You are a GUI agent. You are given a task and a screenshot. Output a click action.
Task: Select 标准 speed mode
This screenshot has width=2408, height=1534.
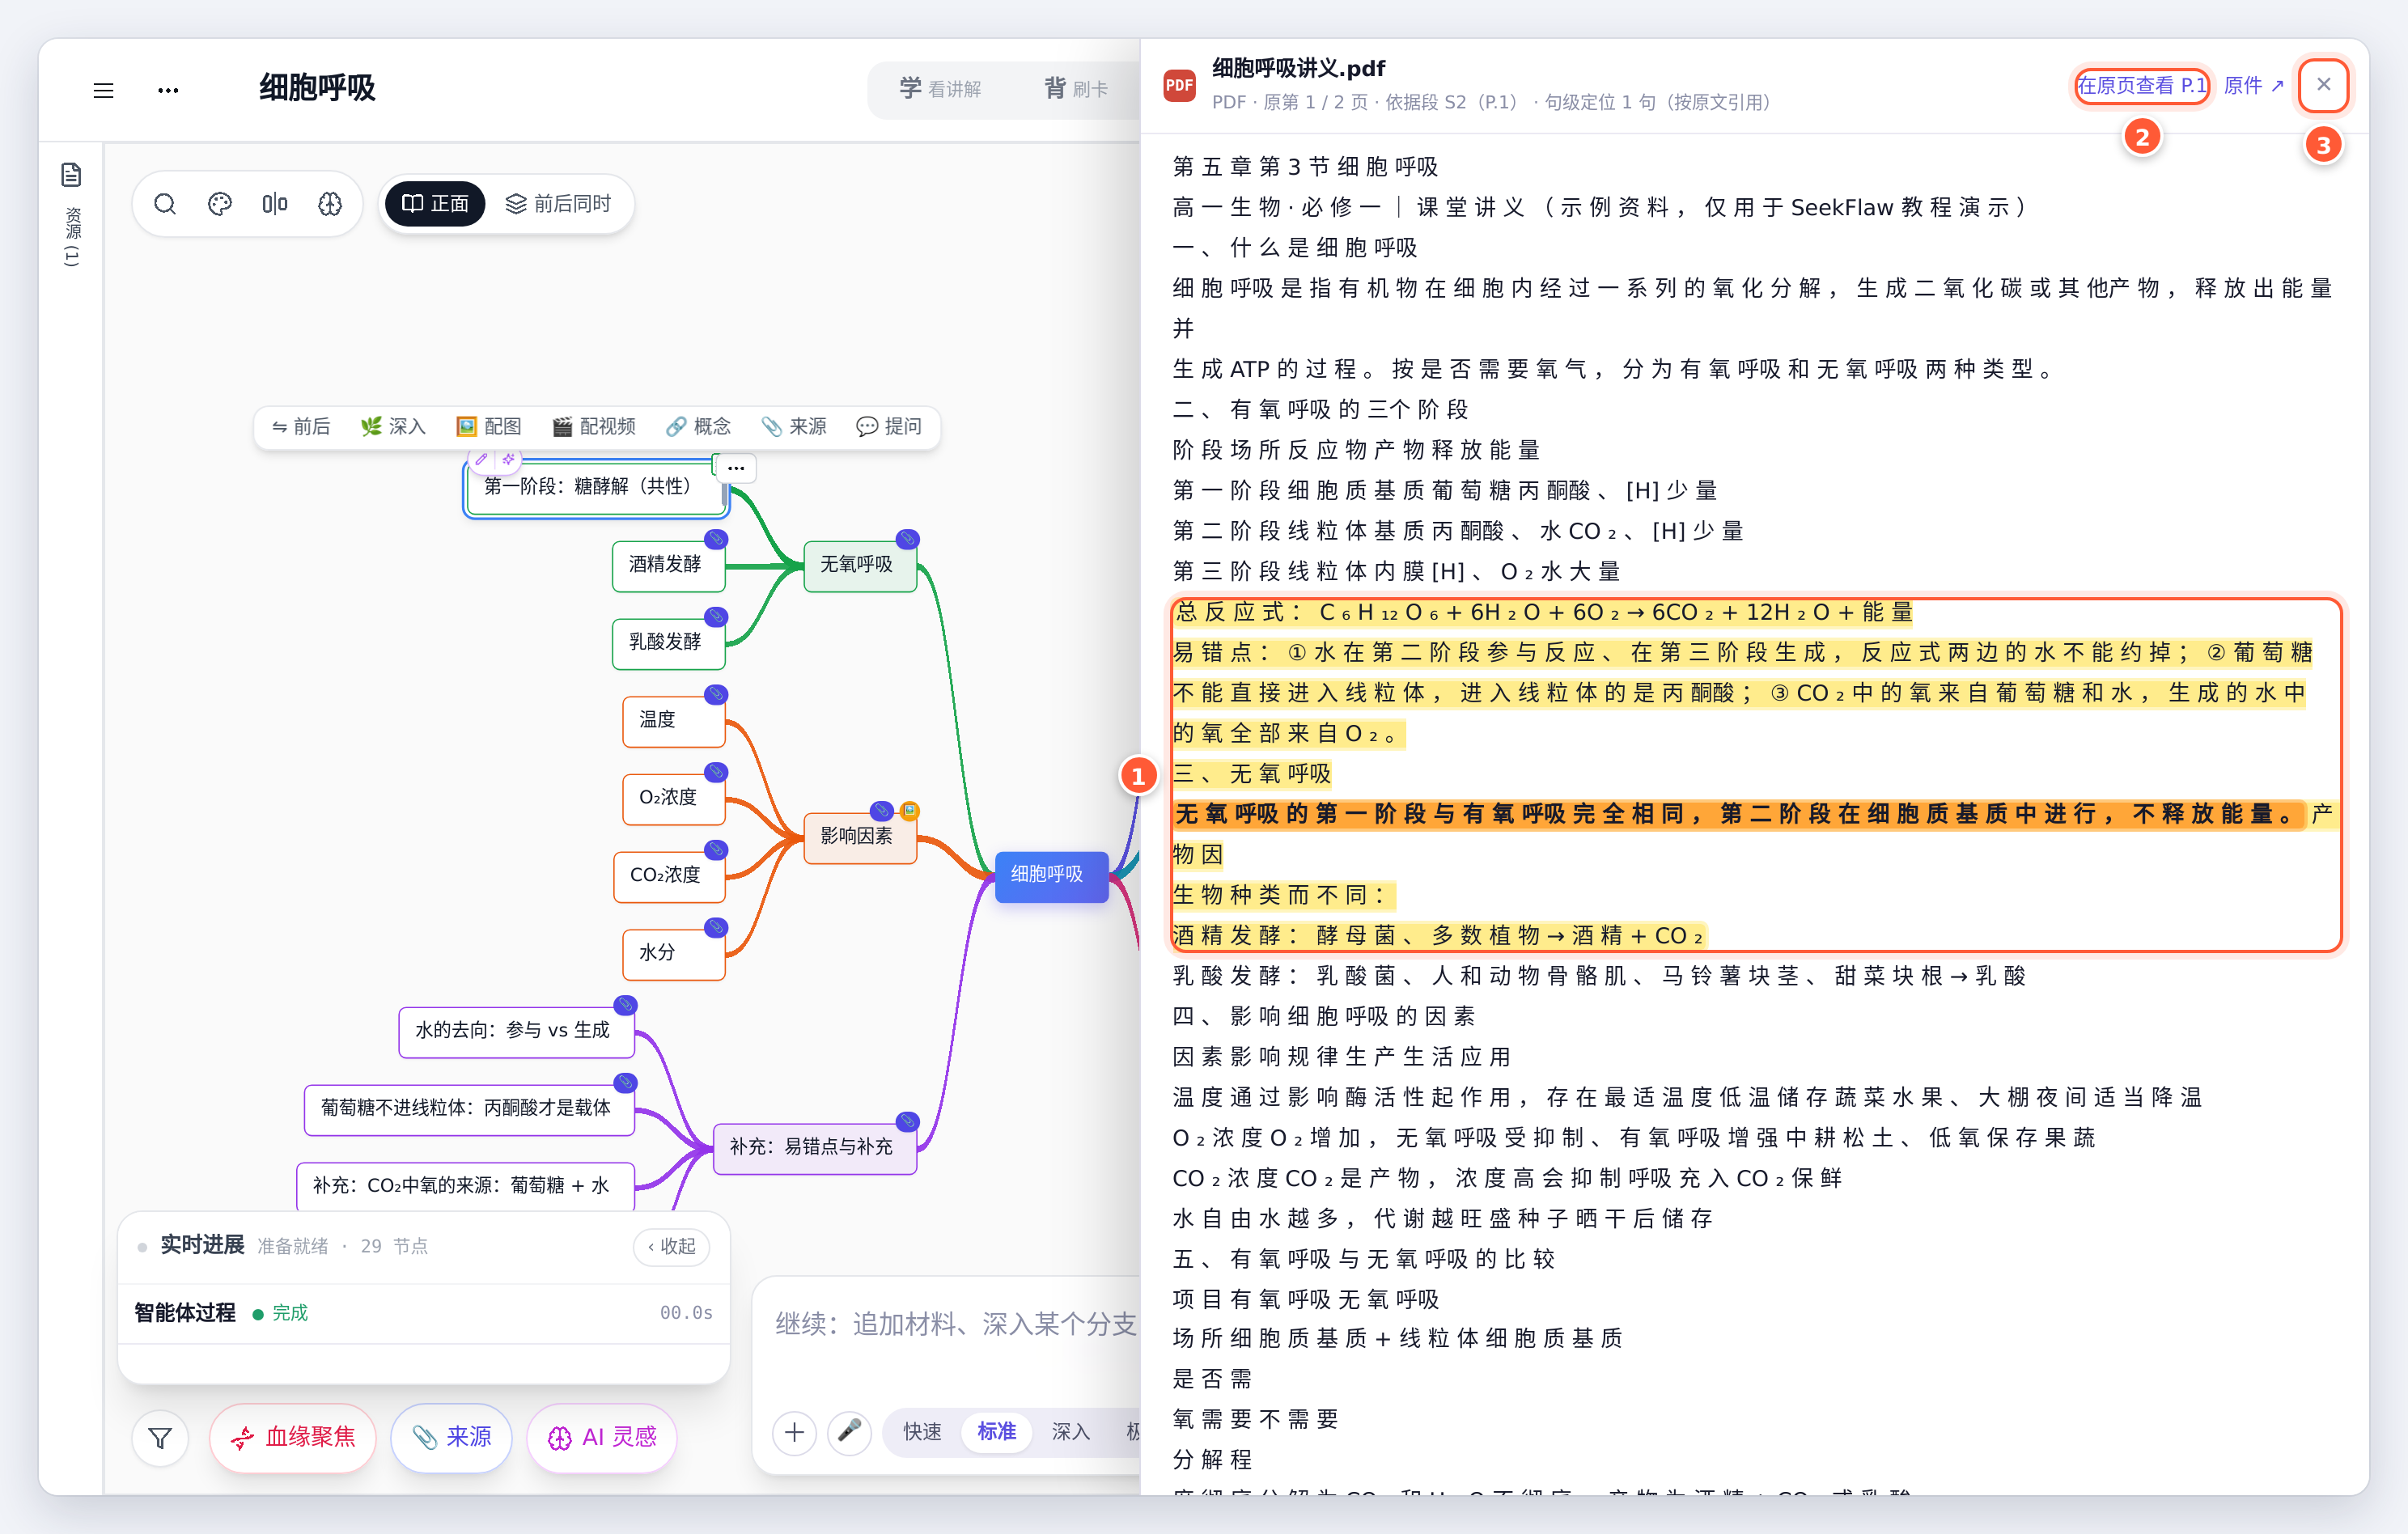pos(996,1432)
